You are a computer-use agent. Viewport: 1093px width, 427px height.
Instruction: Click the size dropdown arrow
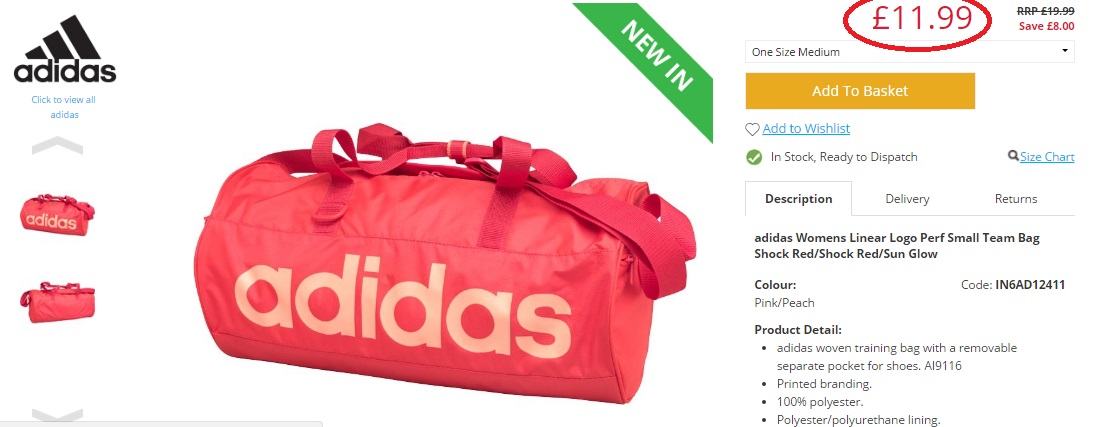click(x=1064, y=51)
